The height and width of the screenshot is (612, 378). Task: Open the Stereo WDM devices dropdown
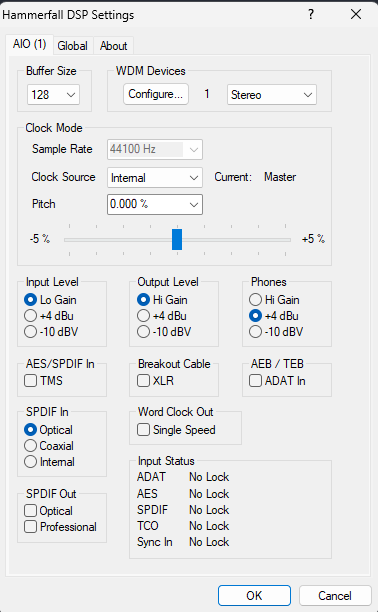tap(272, 94)
